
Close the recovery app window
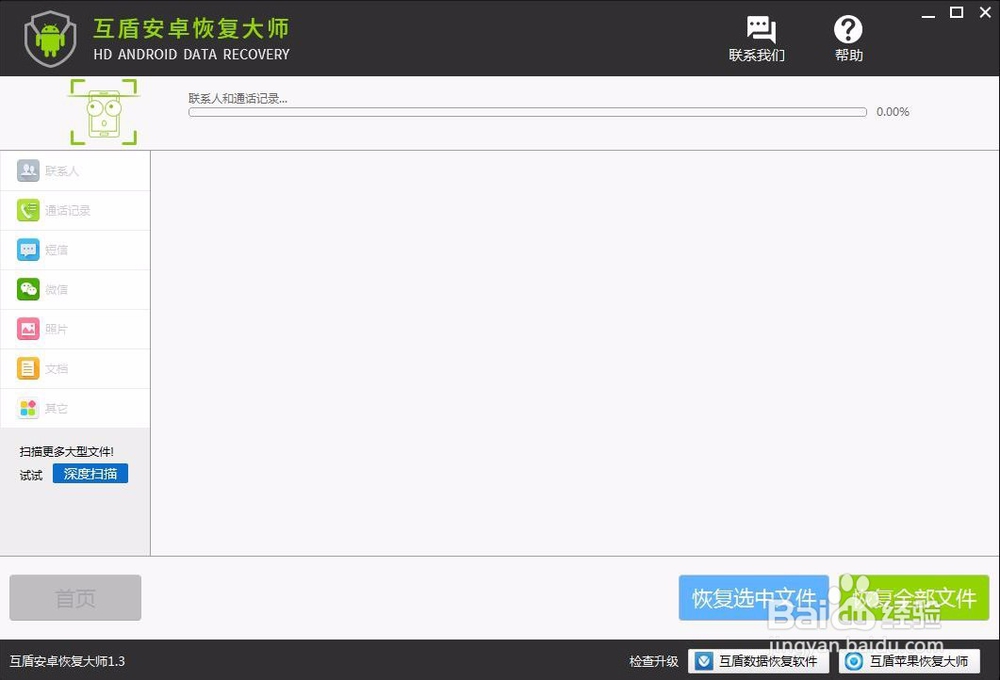pyautogui.click(x=985, y=12)
